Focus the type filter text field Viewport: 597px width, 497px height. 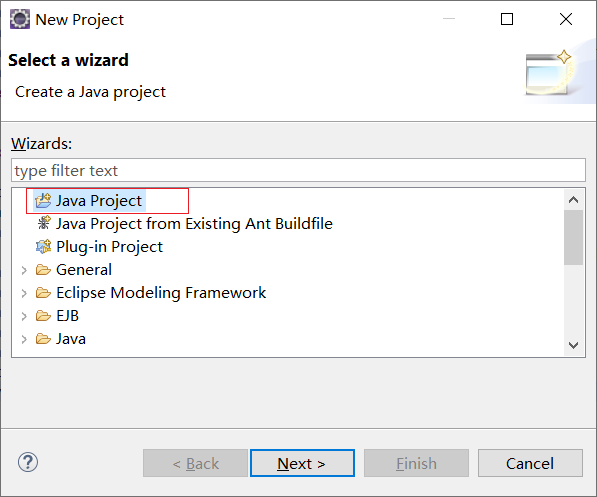click(298, 171)
